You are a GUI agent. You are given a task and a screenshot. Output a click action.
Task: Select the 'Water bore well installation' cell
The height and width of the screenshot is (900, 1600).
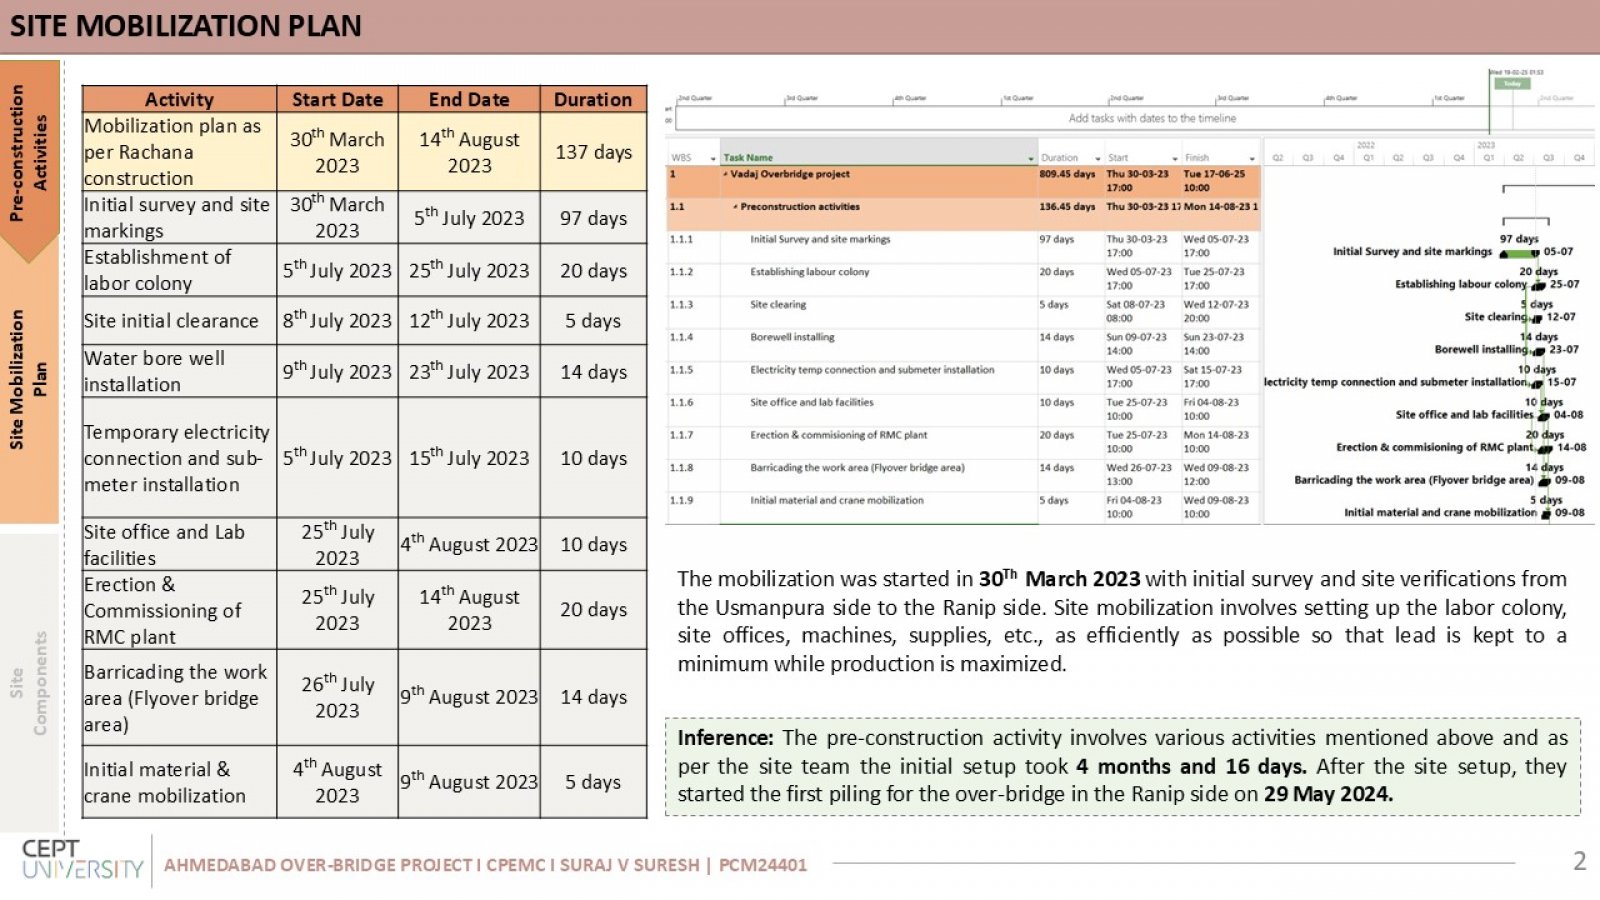click(x=179, y=371)
